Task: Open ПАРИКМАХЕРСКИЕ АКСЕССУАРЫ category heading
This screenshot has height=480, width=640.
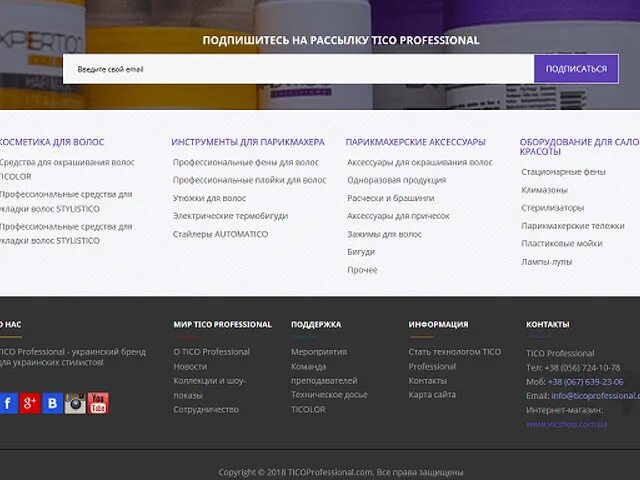Action: click(x=416, y=142)
